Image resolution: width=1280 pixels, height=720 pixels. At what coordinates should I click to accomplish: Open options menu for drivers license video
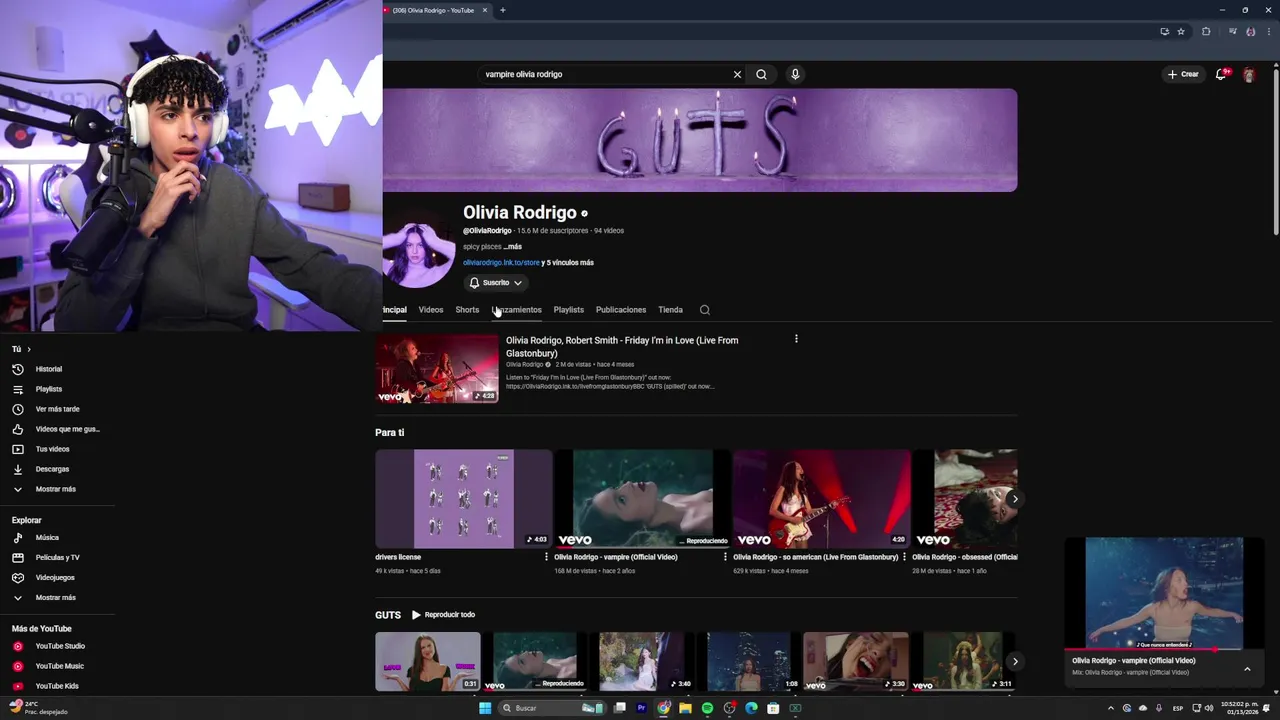coord(546,557)
